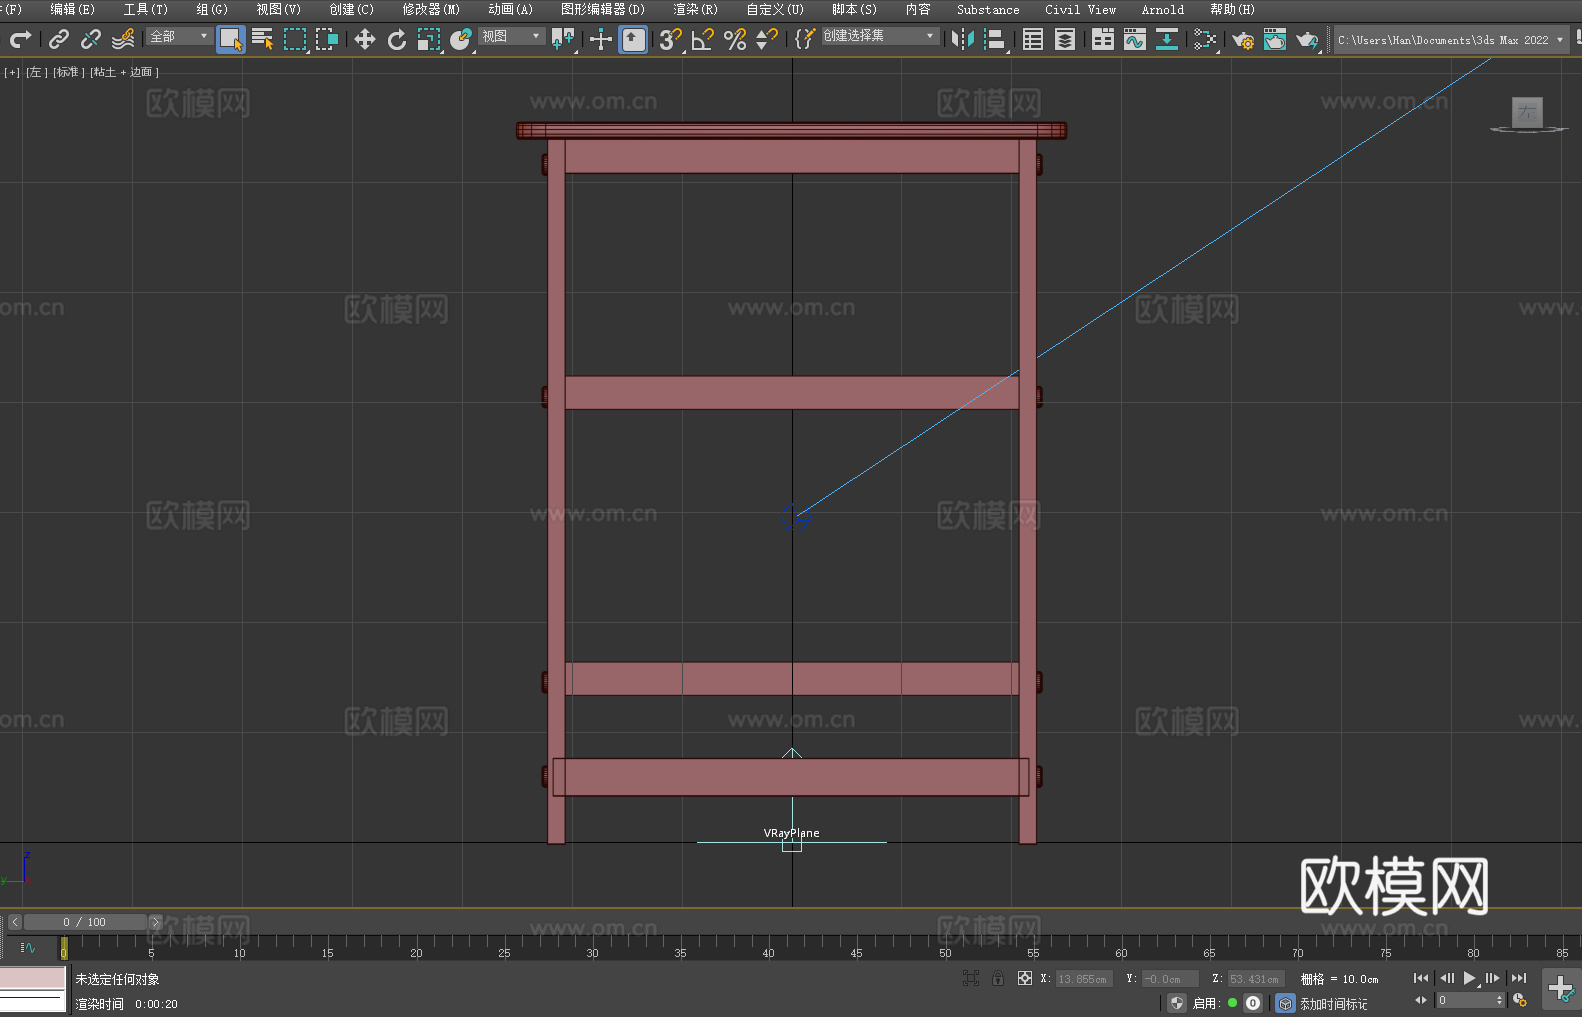The image size is (1582, 1017).
Task: Show the Ribbon toggle icon
Action: 1103,39
